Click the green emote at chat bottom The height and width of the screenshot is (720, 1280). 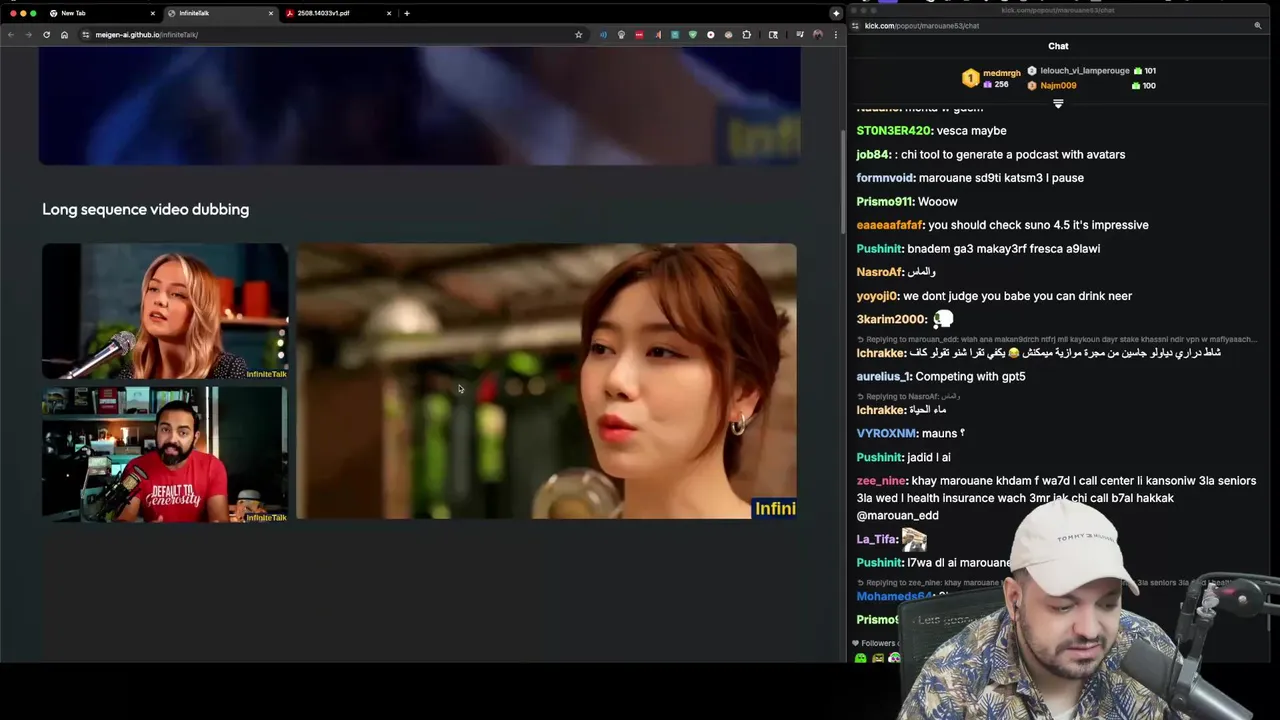pyautogui.click(x=860, y=658)
